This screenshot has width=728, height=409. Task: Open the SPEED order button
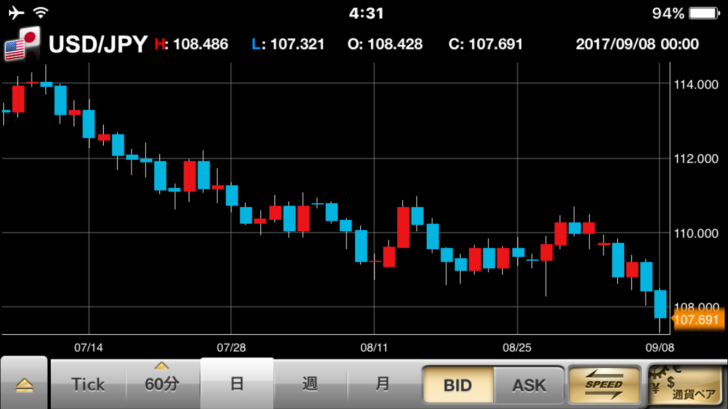pyautogui.click(x=601, y=384)
